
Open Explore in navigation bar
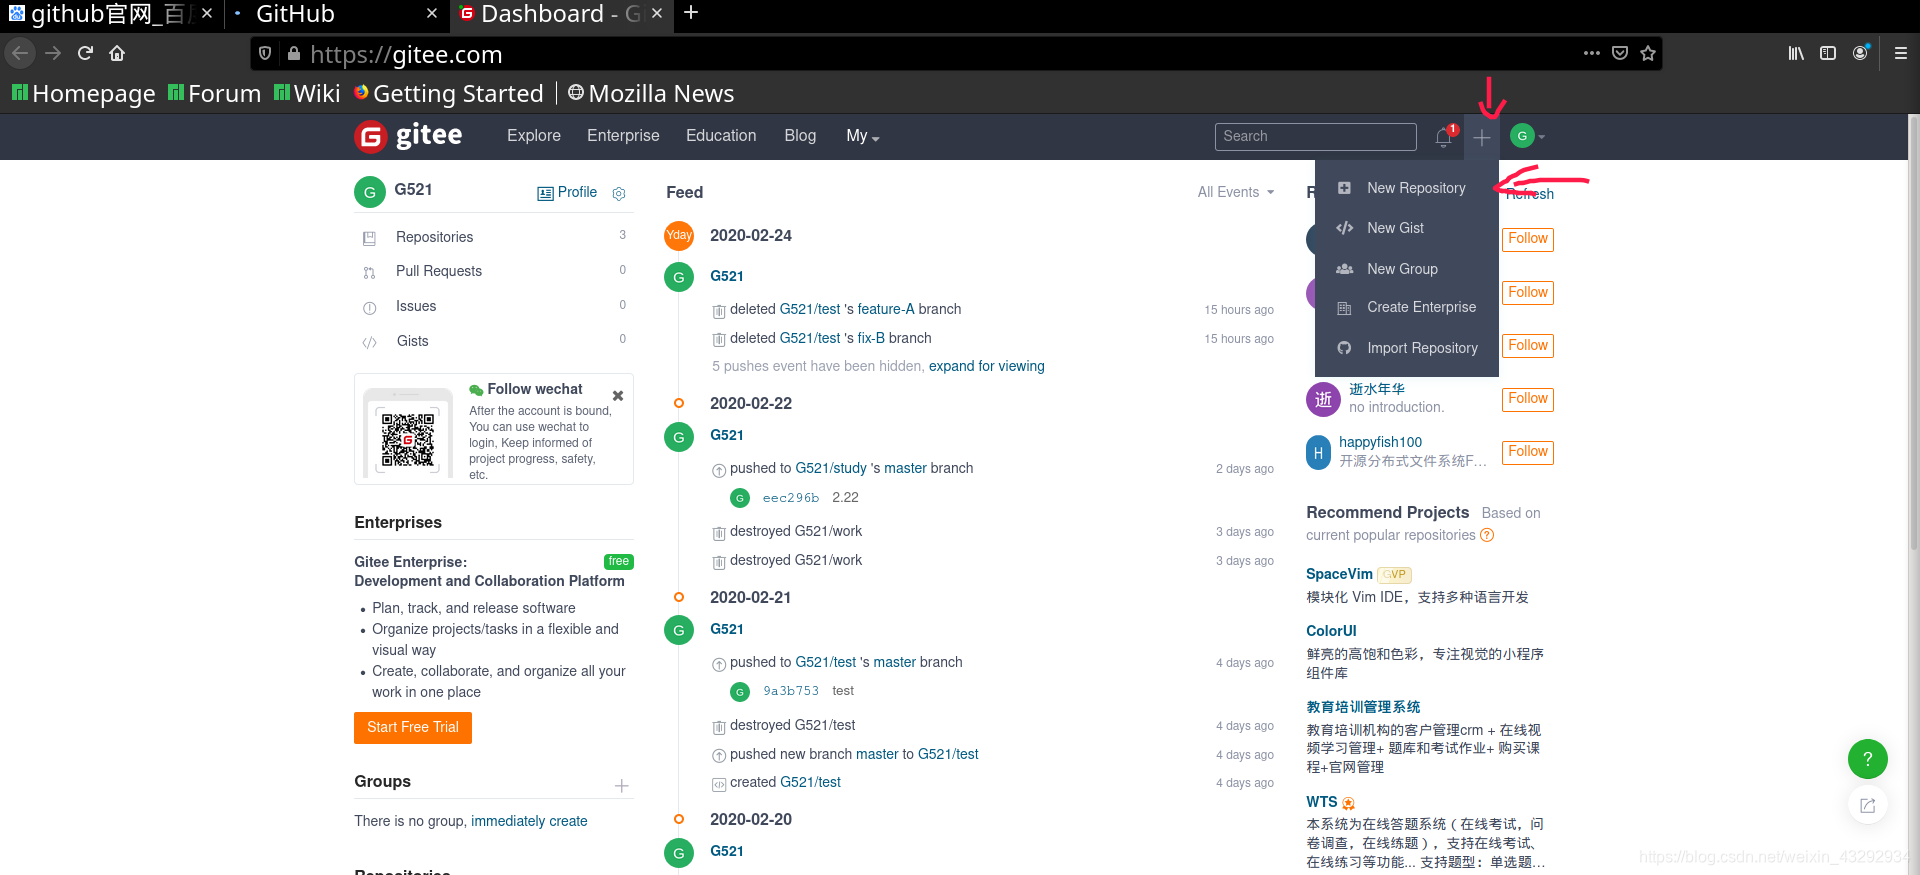pyautogui.click(x=534, y=136)
